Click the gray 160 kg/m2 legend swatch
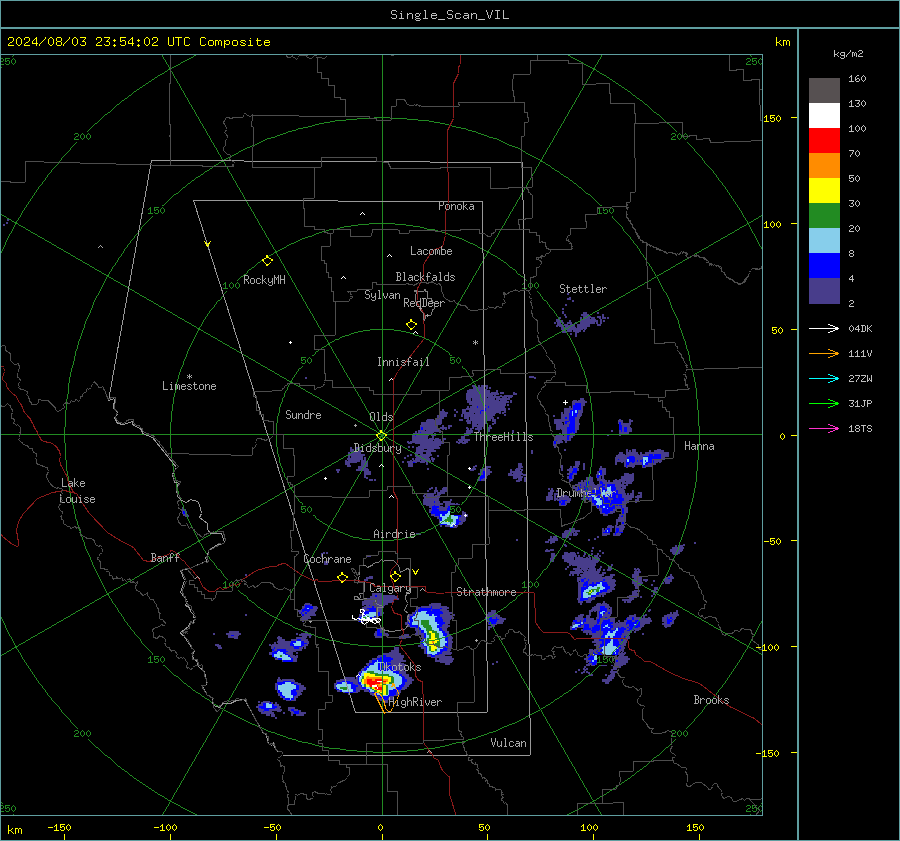 pyautogui.click(x=824, y=90)
